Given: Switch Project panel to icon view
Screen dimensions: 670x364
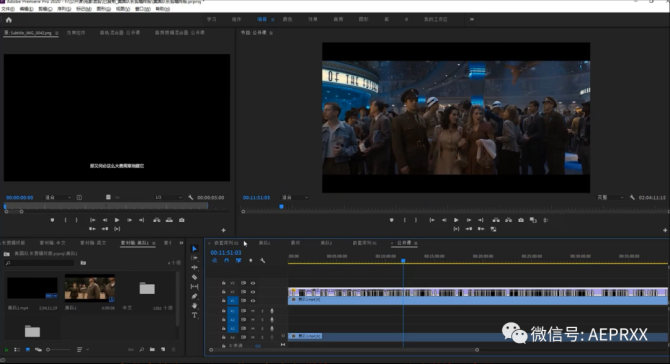Looking at the screenshot, I should (28, 349).
